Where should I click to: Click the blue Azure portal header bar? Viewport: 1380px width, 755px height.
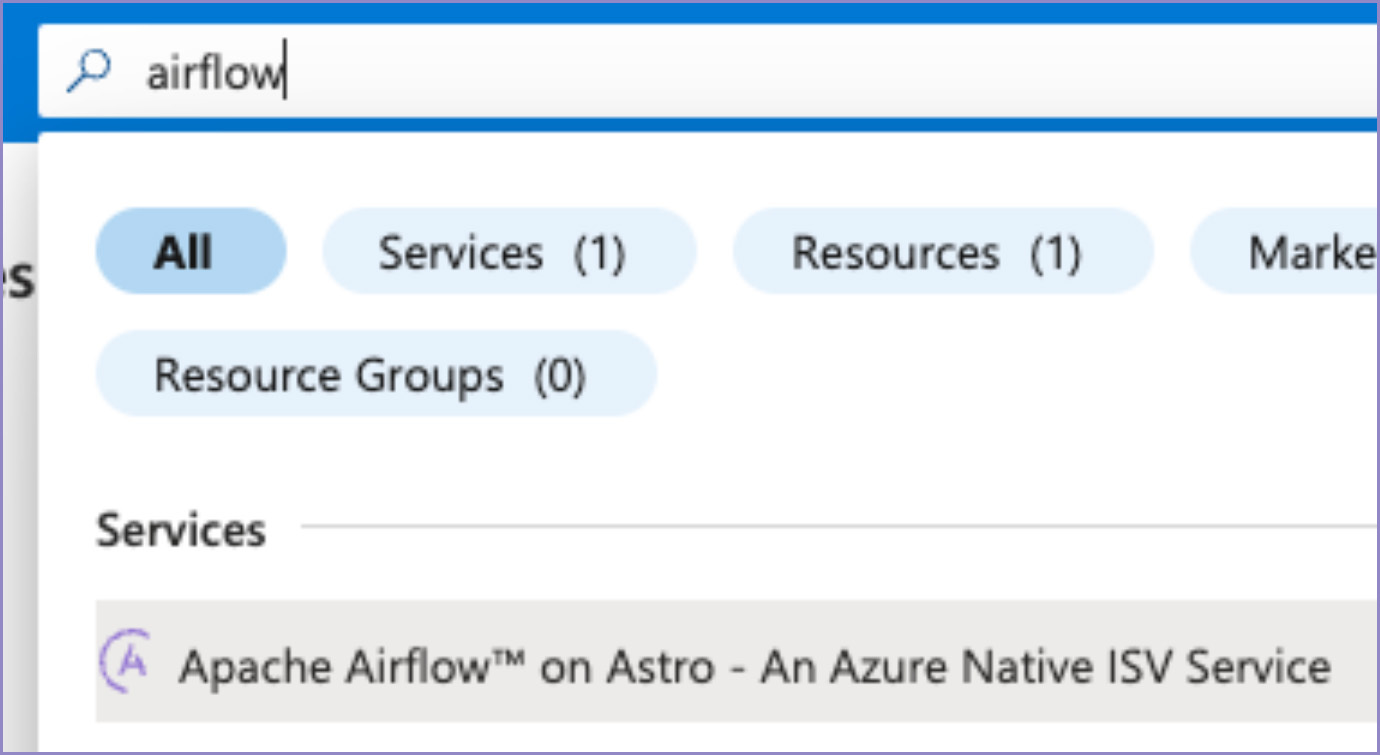tap(700, 10)
